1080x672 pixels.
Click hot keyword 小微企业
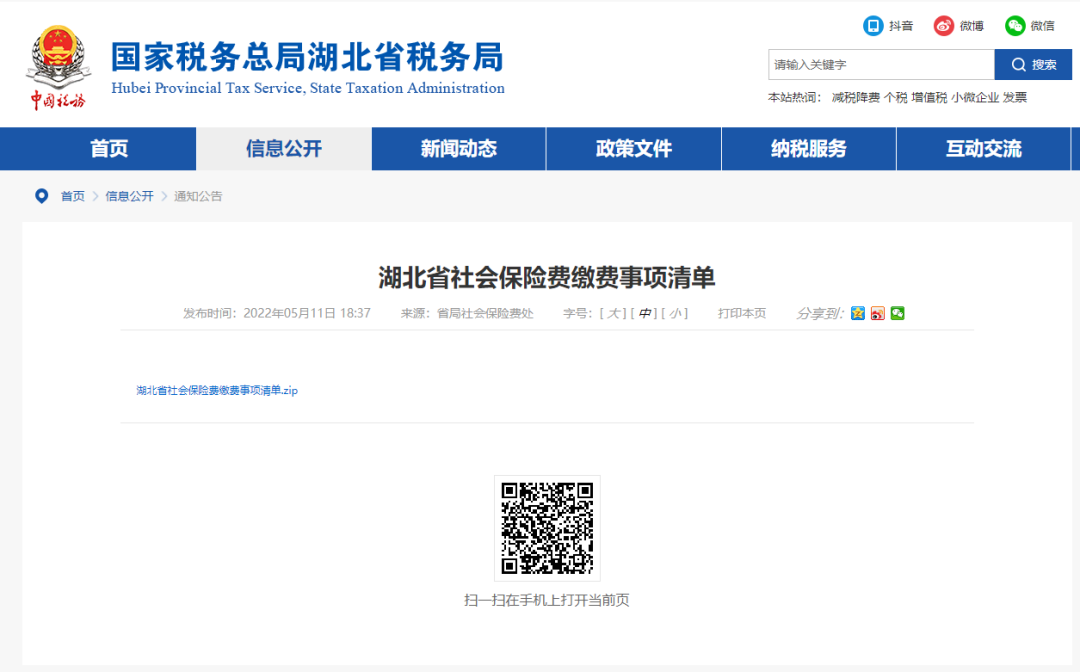(975, 98)
